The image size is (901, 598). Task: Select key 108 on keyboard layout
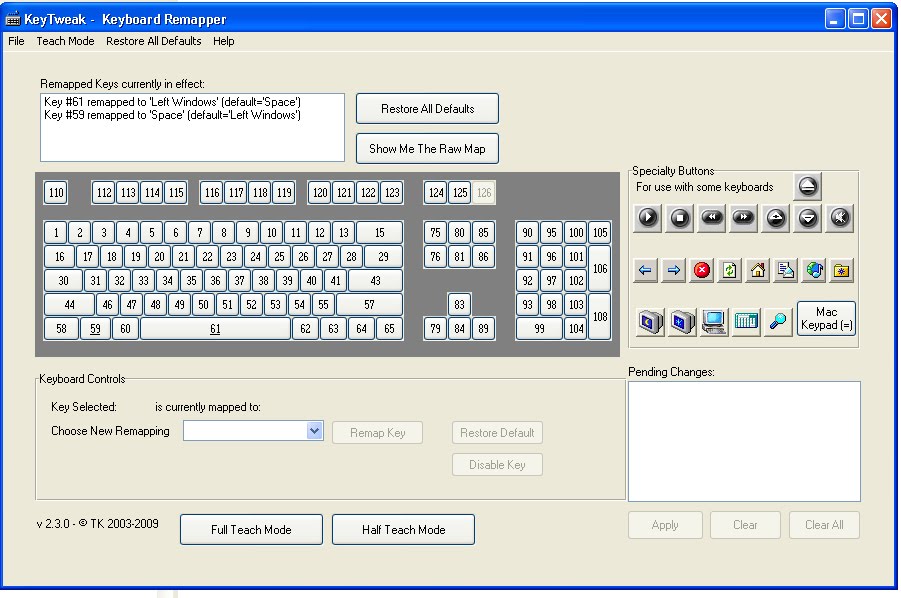click(600, 317)
